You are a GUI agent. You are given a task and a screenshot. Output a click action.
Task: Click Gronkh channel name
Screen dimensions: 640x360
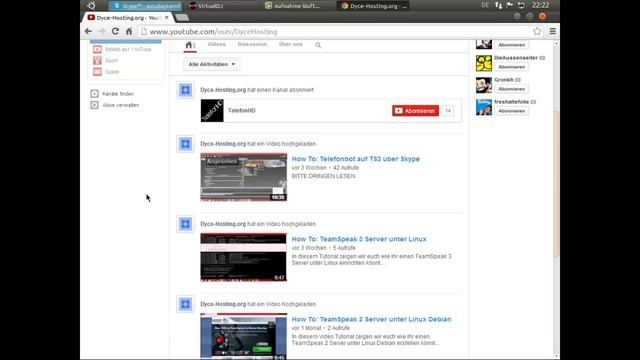504,80
